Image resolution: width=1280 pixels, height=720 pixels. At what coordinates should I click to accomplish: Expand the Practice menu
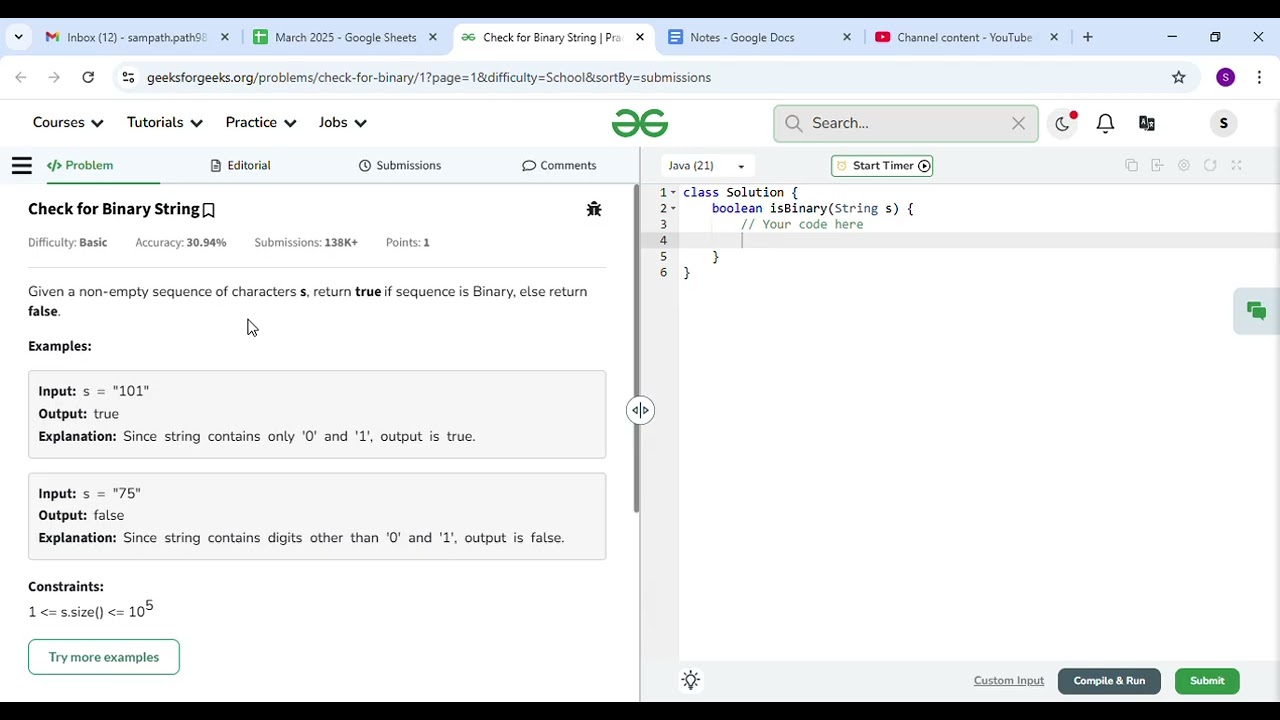click(261, 123)
